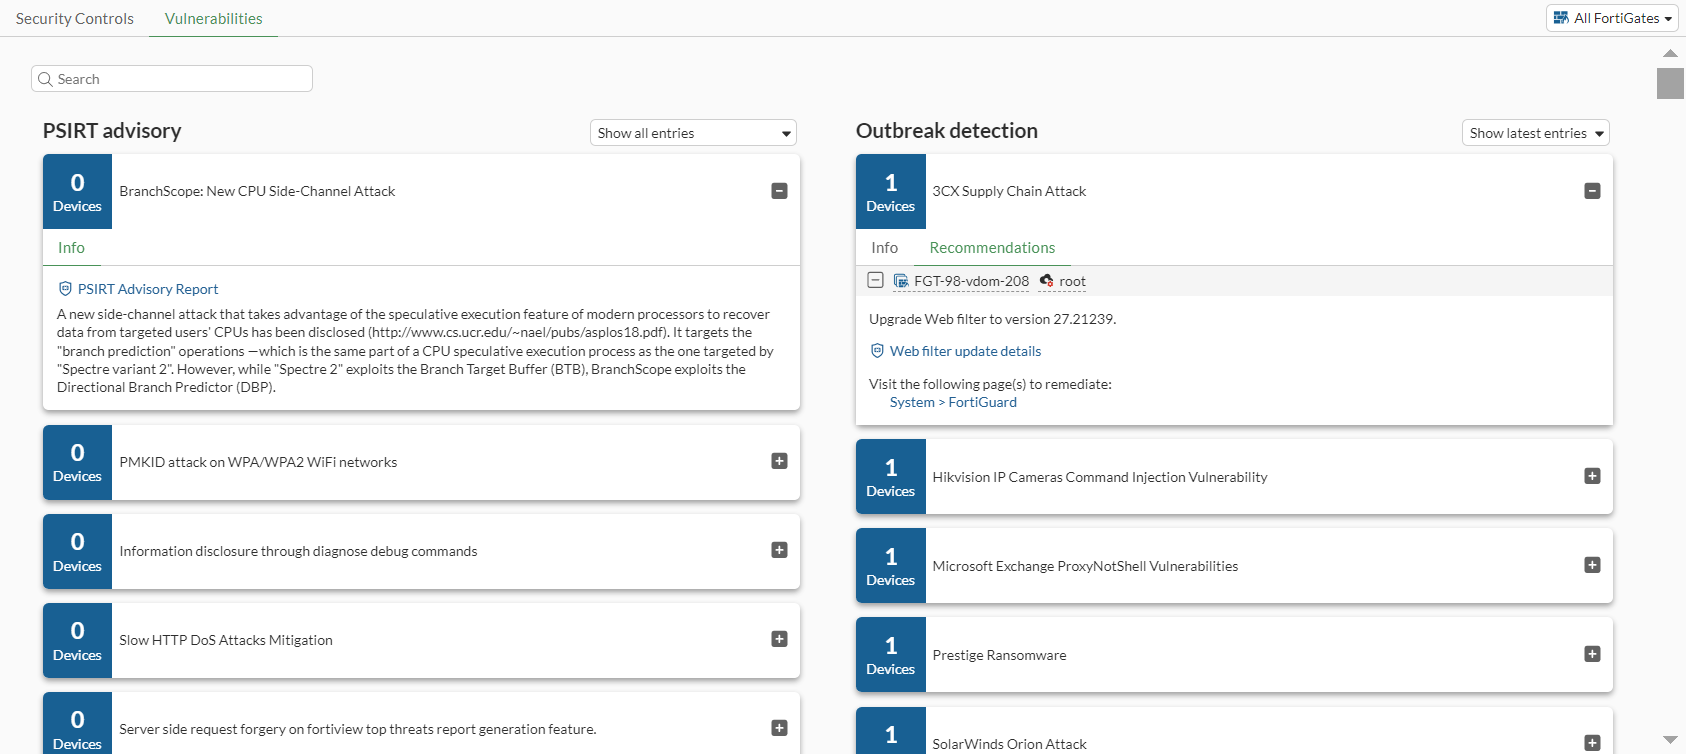Collapse the 3CX Supply Chain Attack card

(x=1592, y=191)
